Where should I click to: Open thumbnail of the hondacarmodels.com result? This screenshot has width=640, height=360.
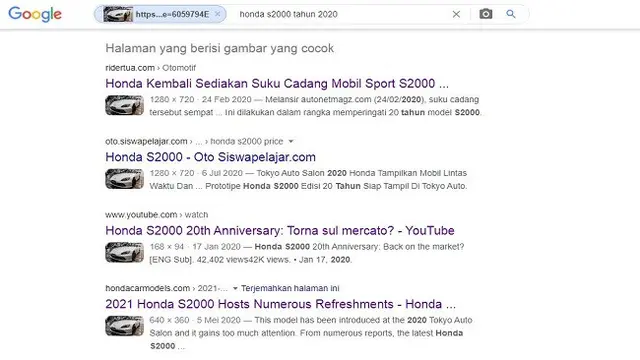pos(124,326)
